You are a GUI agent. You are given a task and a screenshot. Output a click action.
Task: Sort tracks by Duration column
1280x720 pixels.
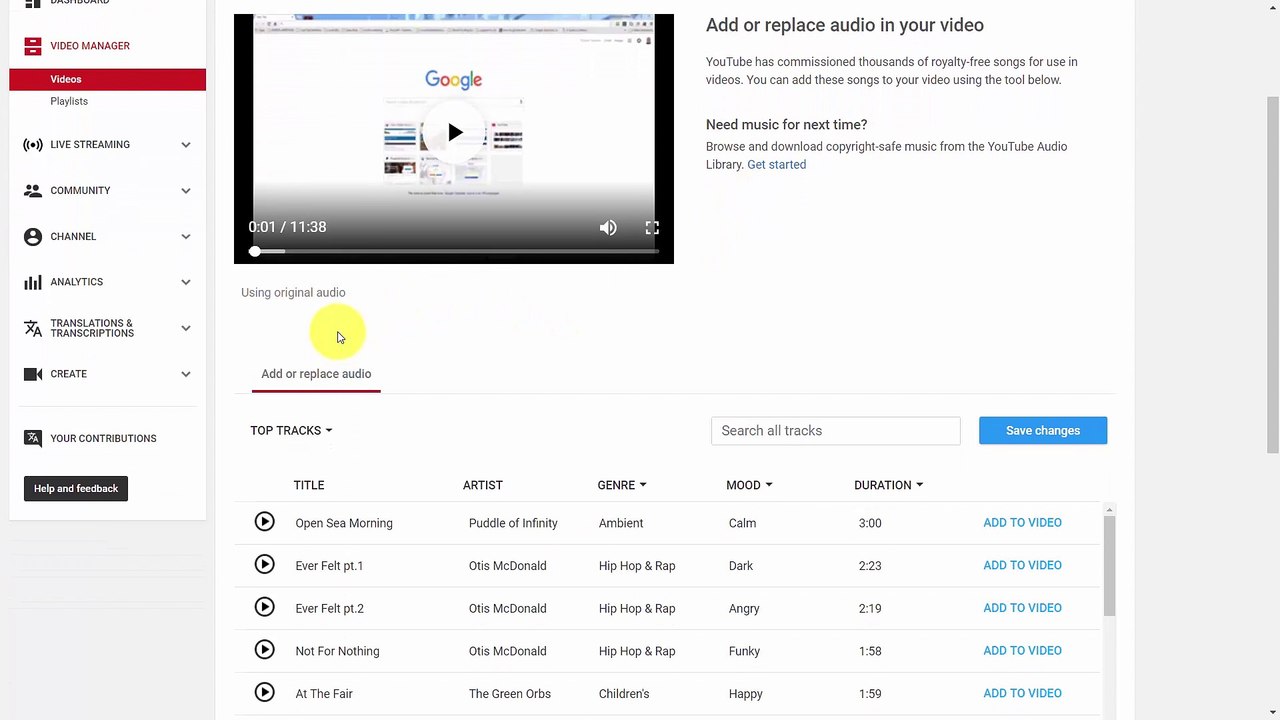(888, 485)
